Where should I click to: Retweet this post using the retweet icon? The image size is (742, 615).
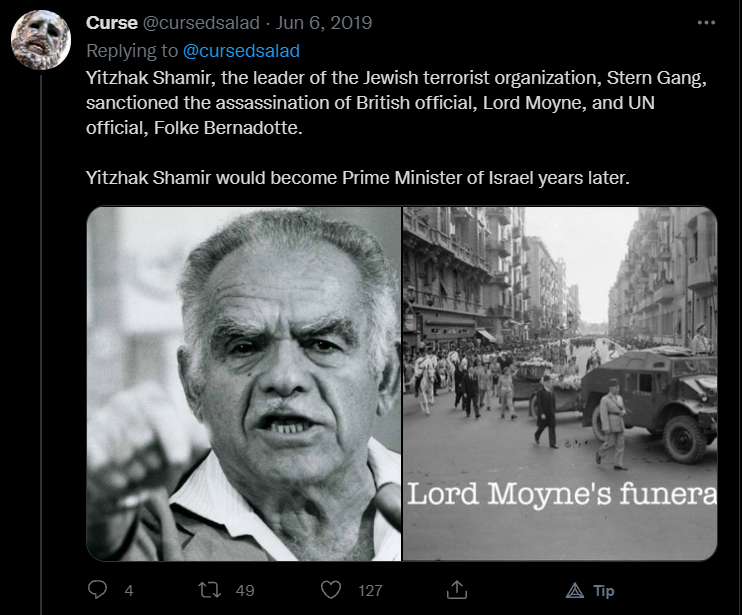click(209, 590)
